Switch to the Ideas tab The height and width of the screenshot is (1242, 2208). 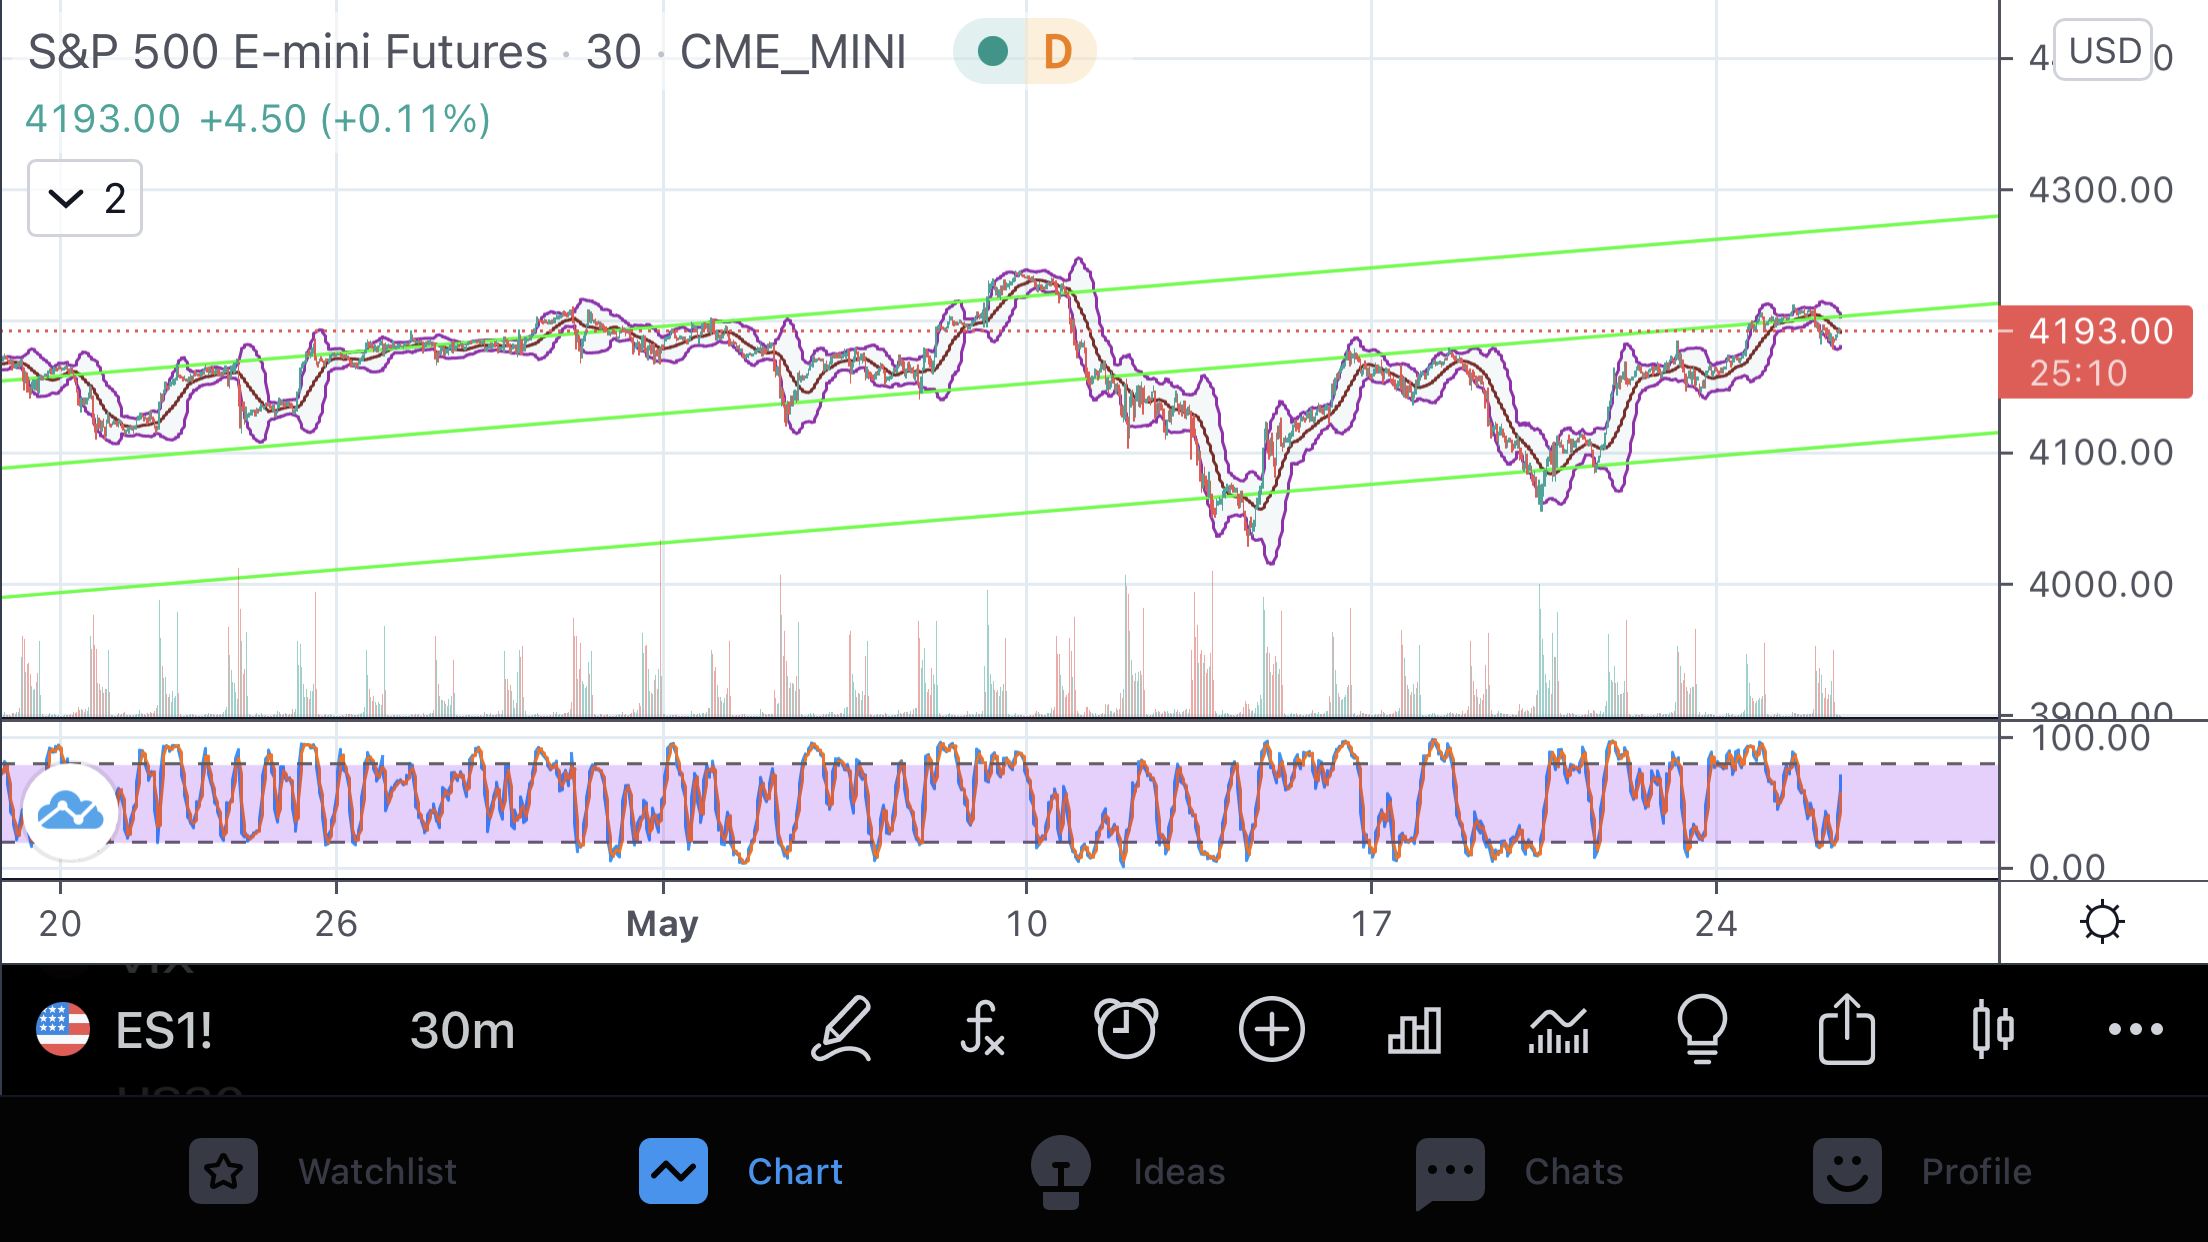1128,1170
